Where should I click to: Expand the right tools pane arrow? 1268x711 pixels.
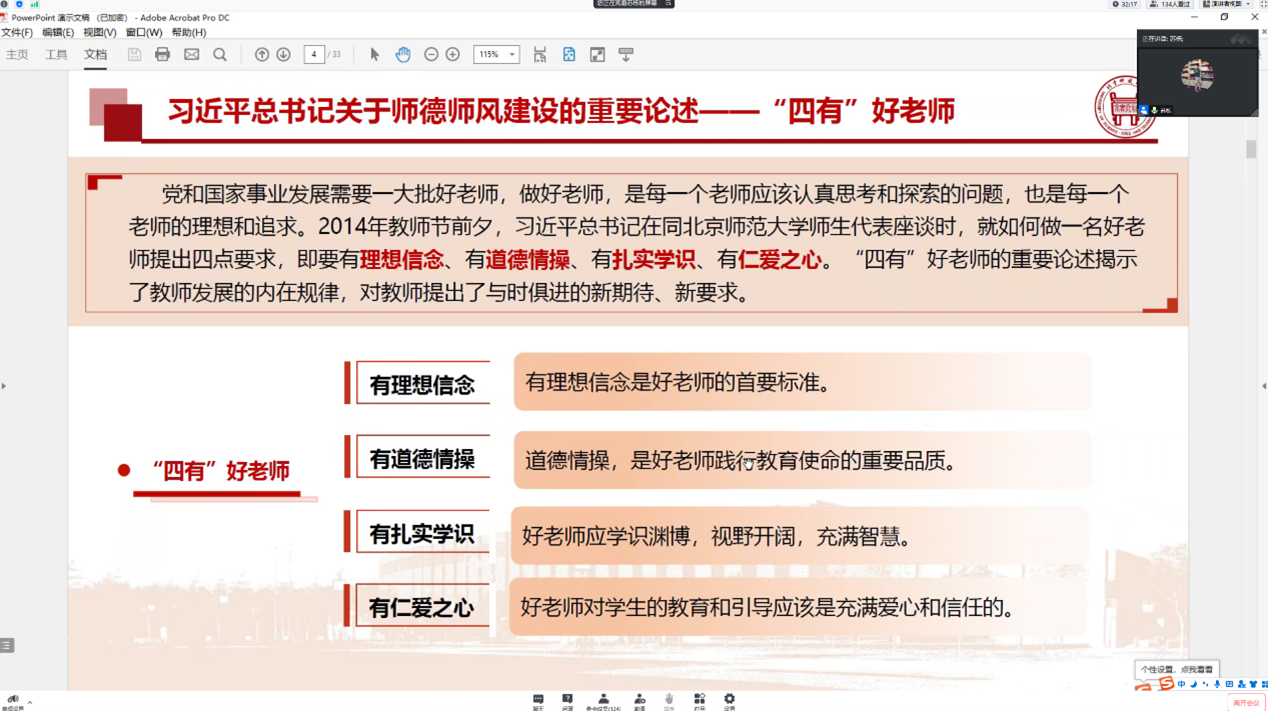[1263, 385]
